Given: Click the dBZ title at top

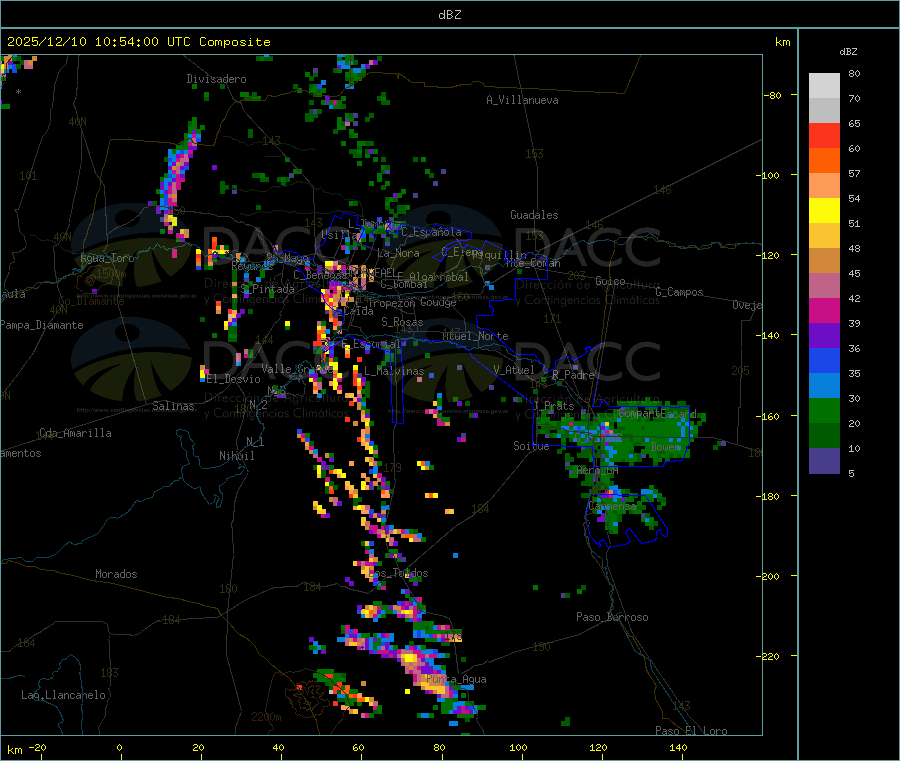Looking at the screenshot, I should point(449,15).
